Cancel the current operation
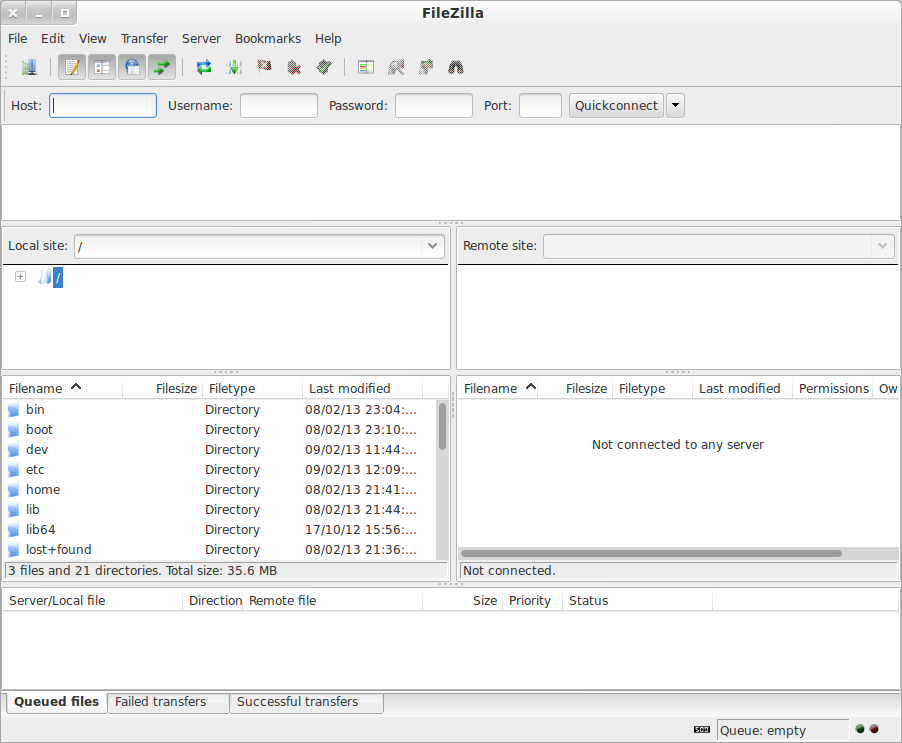The width and height of the screenshot is (902, 743). (x=264, y=66)
